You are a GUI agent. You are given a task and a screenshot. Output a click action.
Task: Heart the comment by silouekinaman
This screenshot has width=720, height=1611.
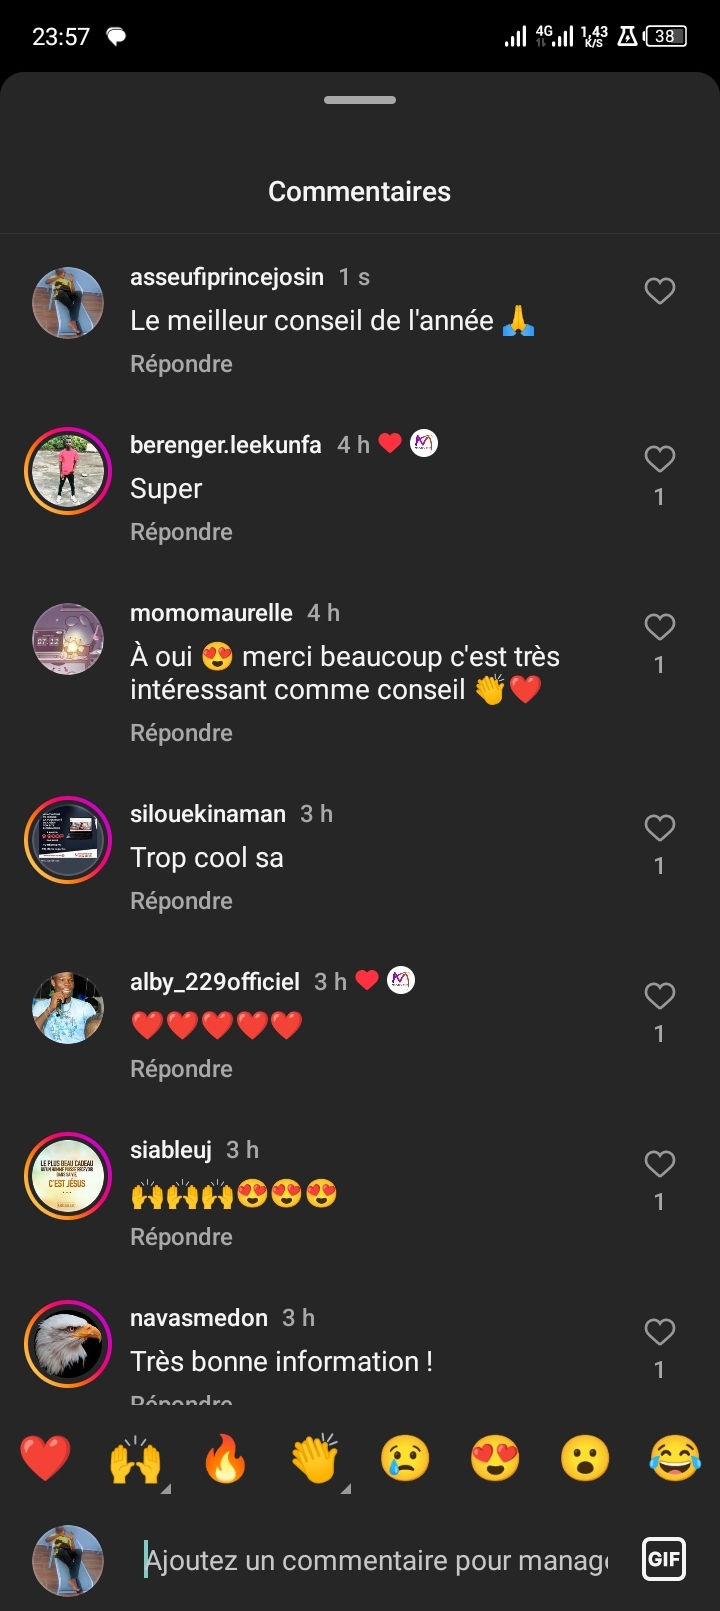tap(659, 828)
